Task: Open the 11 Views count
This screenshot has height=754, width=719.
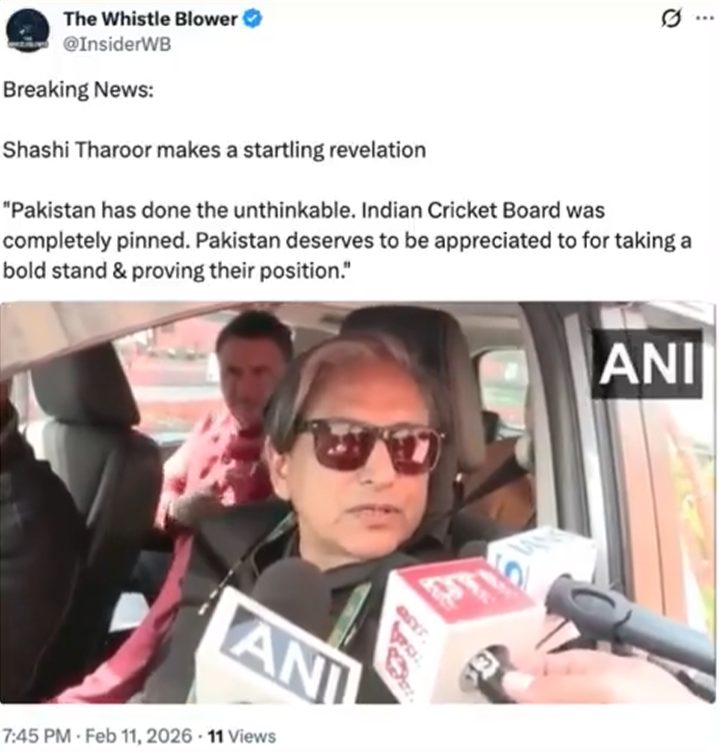Action: point(242,736)
